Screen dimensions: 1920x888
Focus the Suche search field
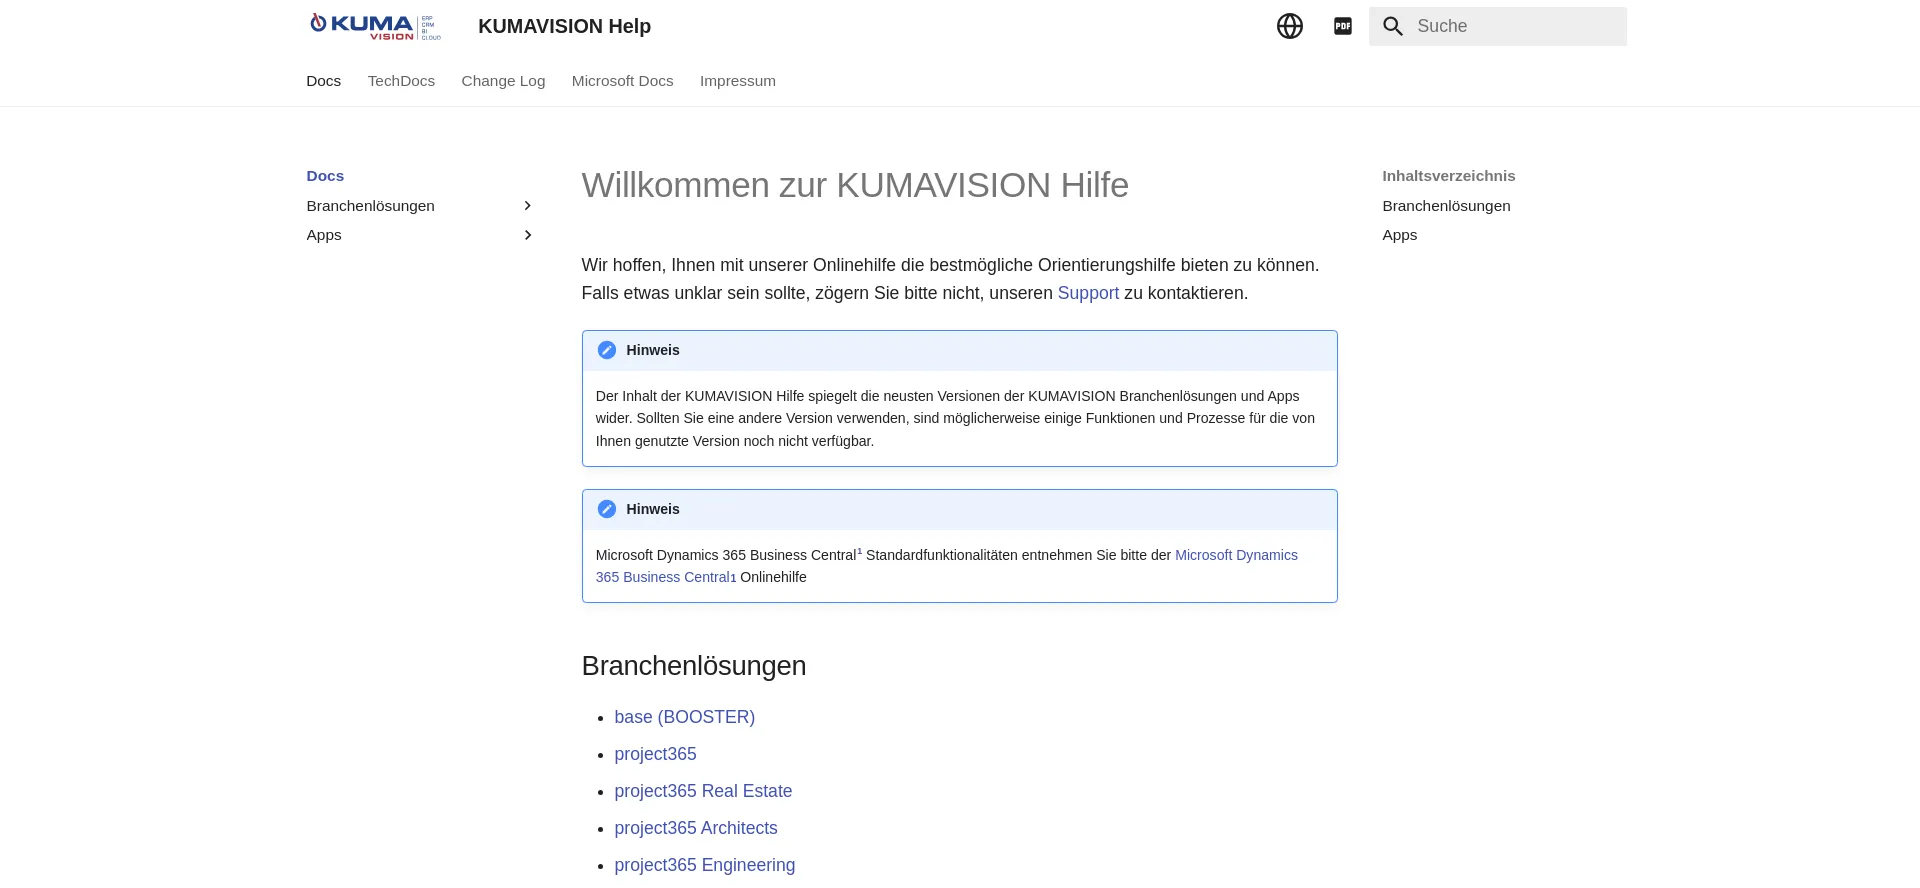[1498, 26]
